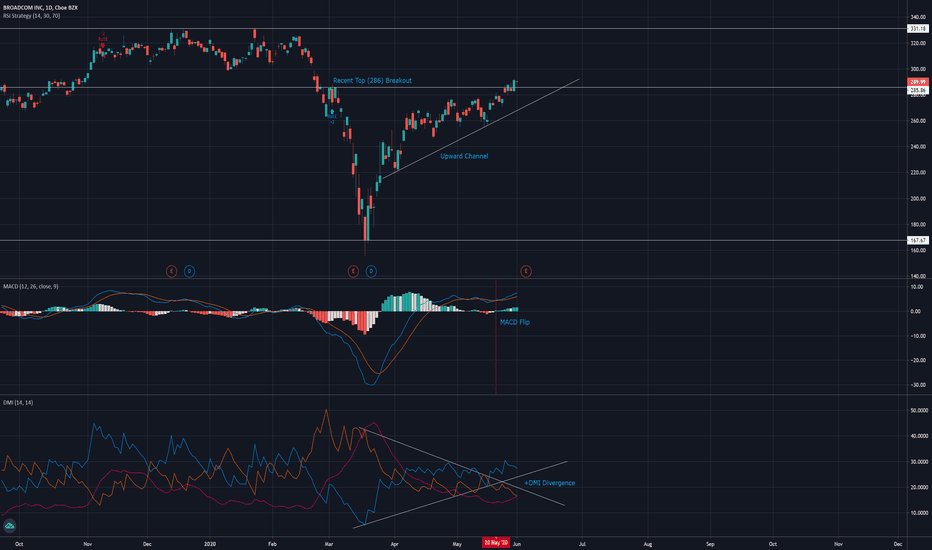Click the 40.0000 DMI axis label

click(x=920, y=436)
